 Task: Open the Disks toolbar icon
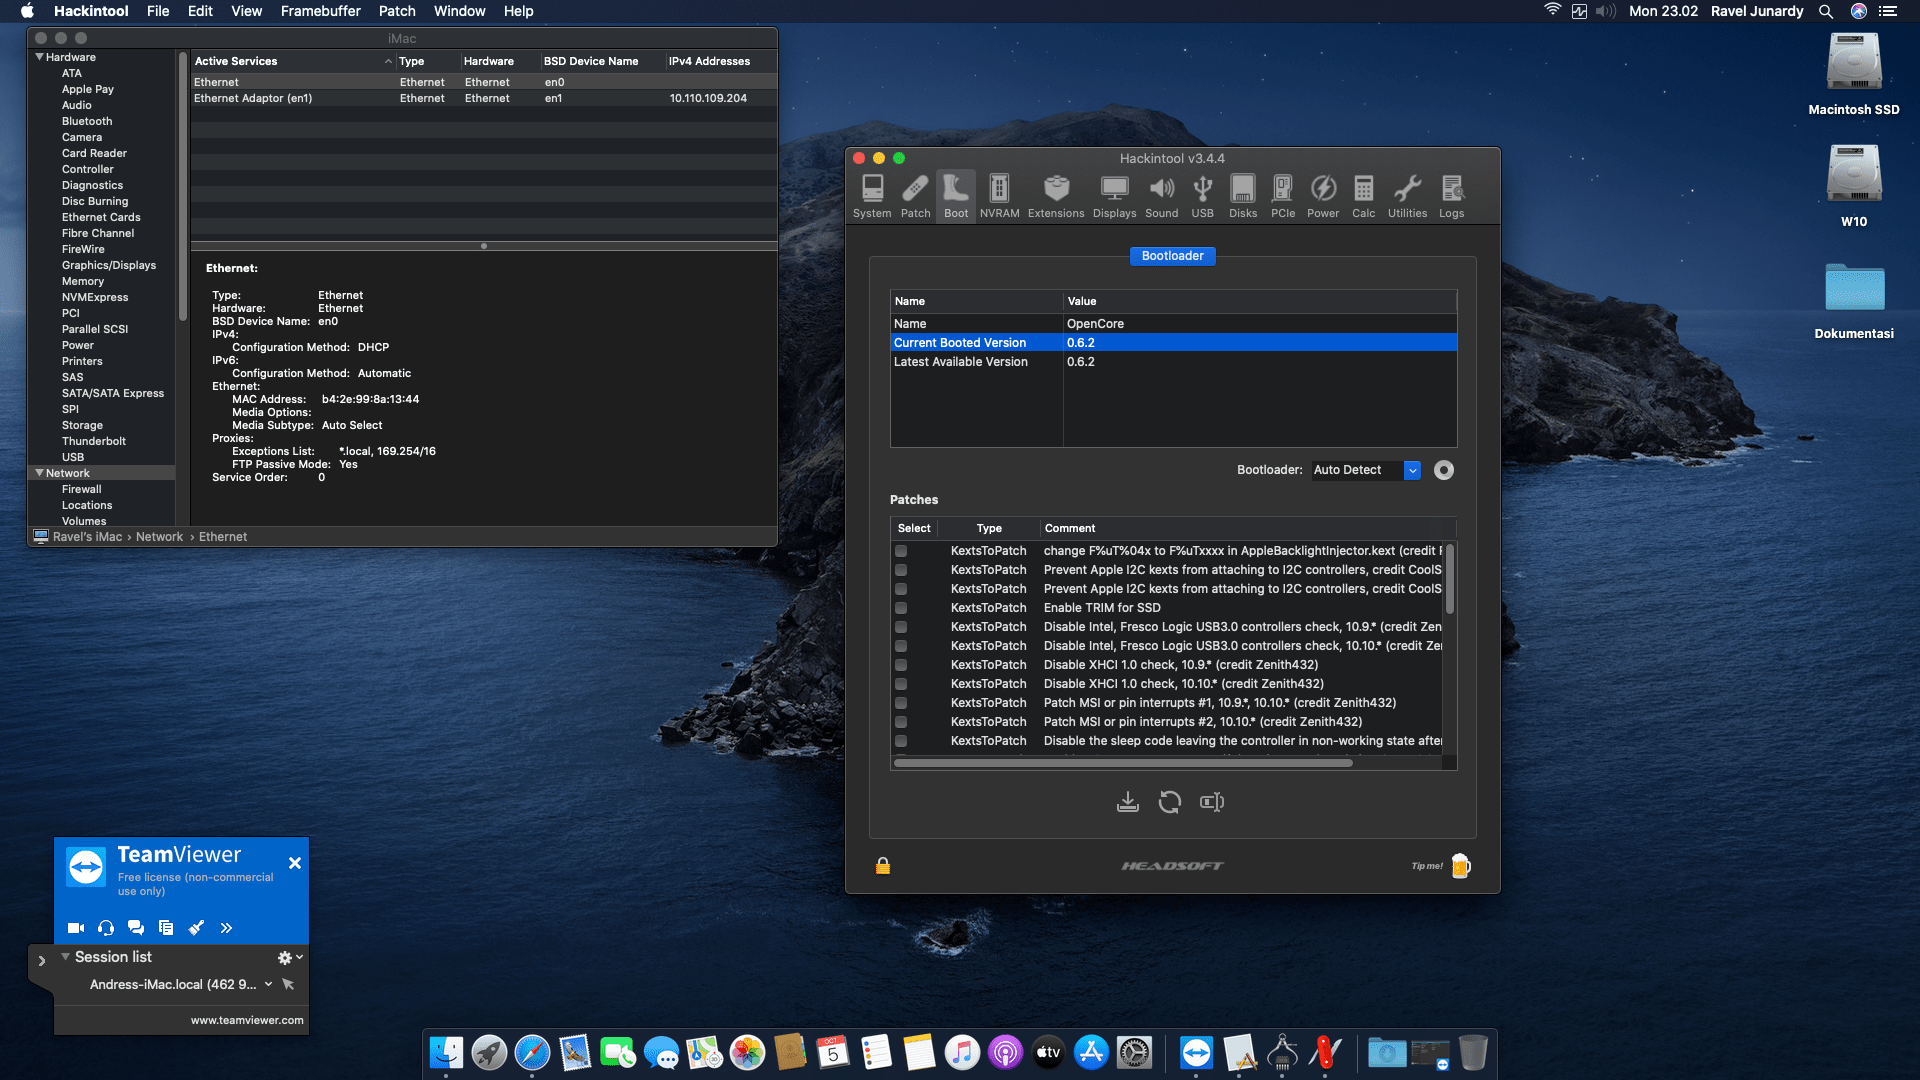(1243, 196)
